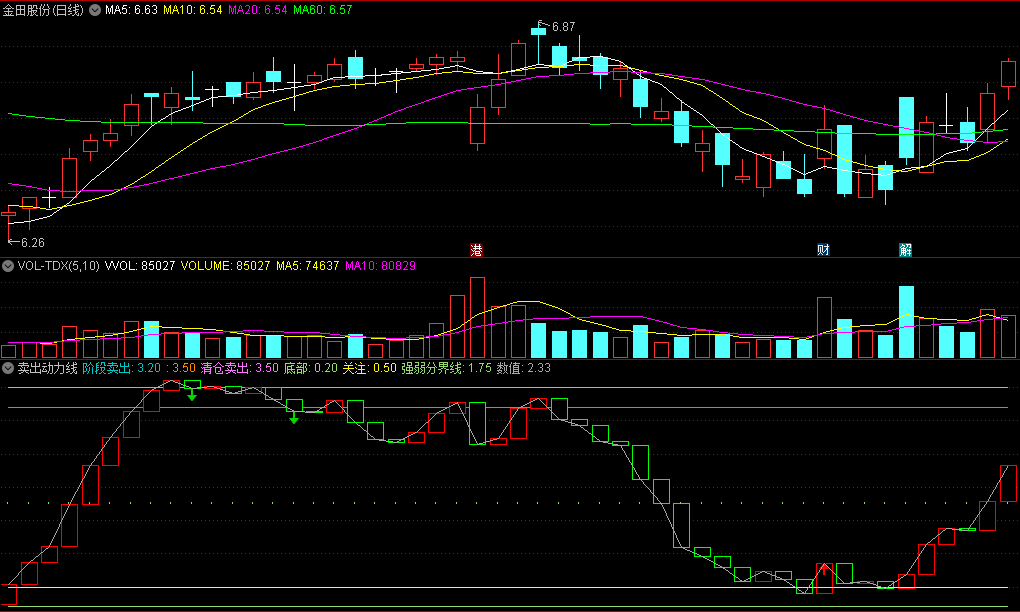1020x612 pixels.
Task: Click the second green sell arrow signal
Action: (x=294, y=418)
